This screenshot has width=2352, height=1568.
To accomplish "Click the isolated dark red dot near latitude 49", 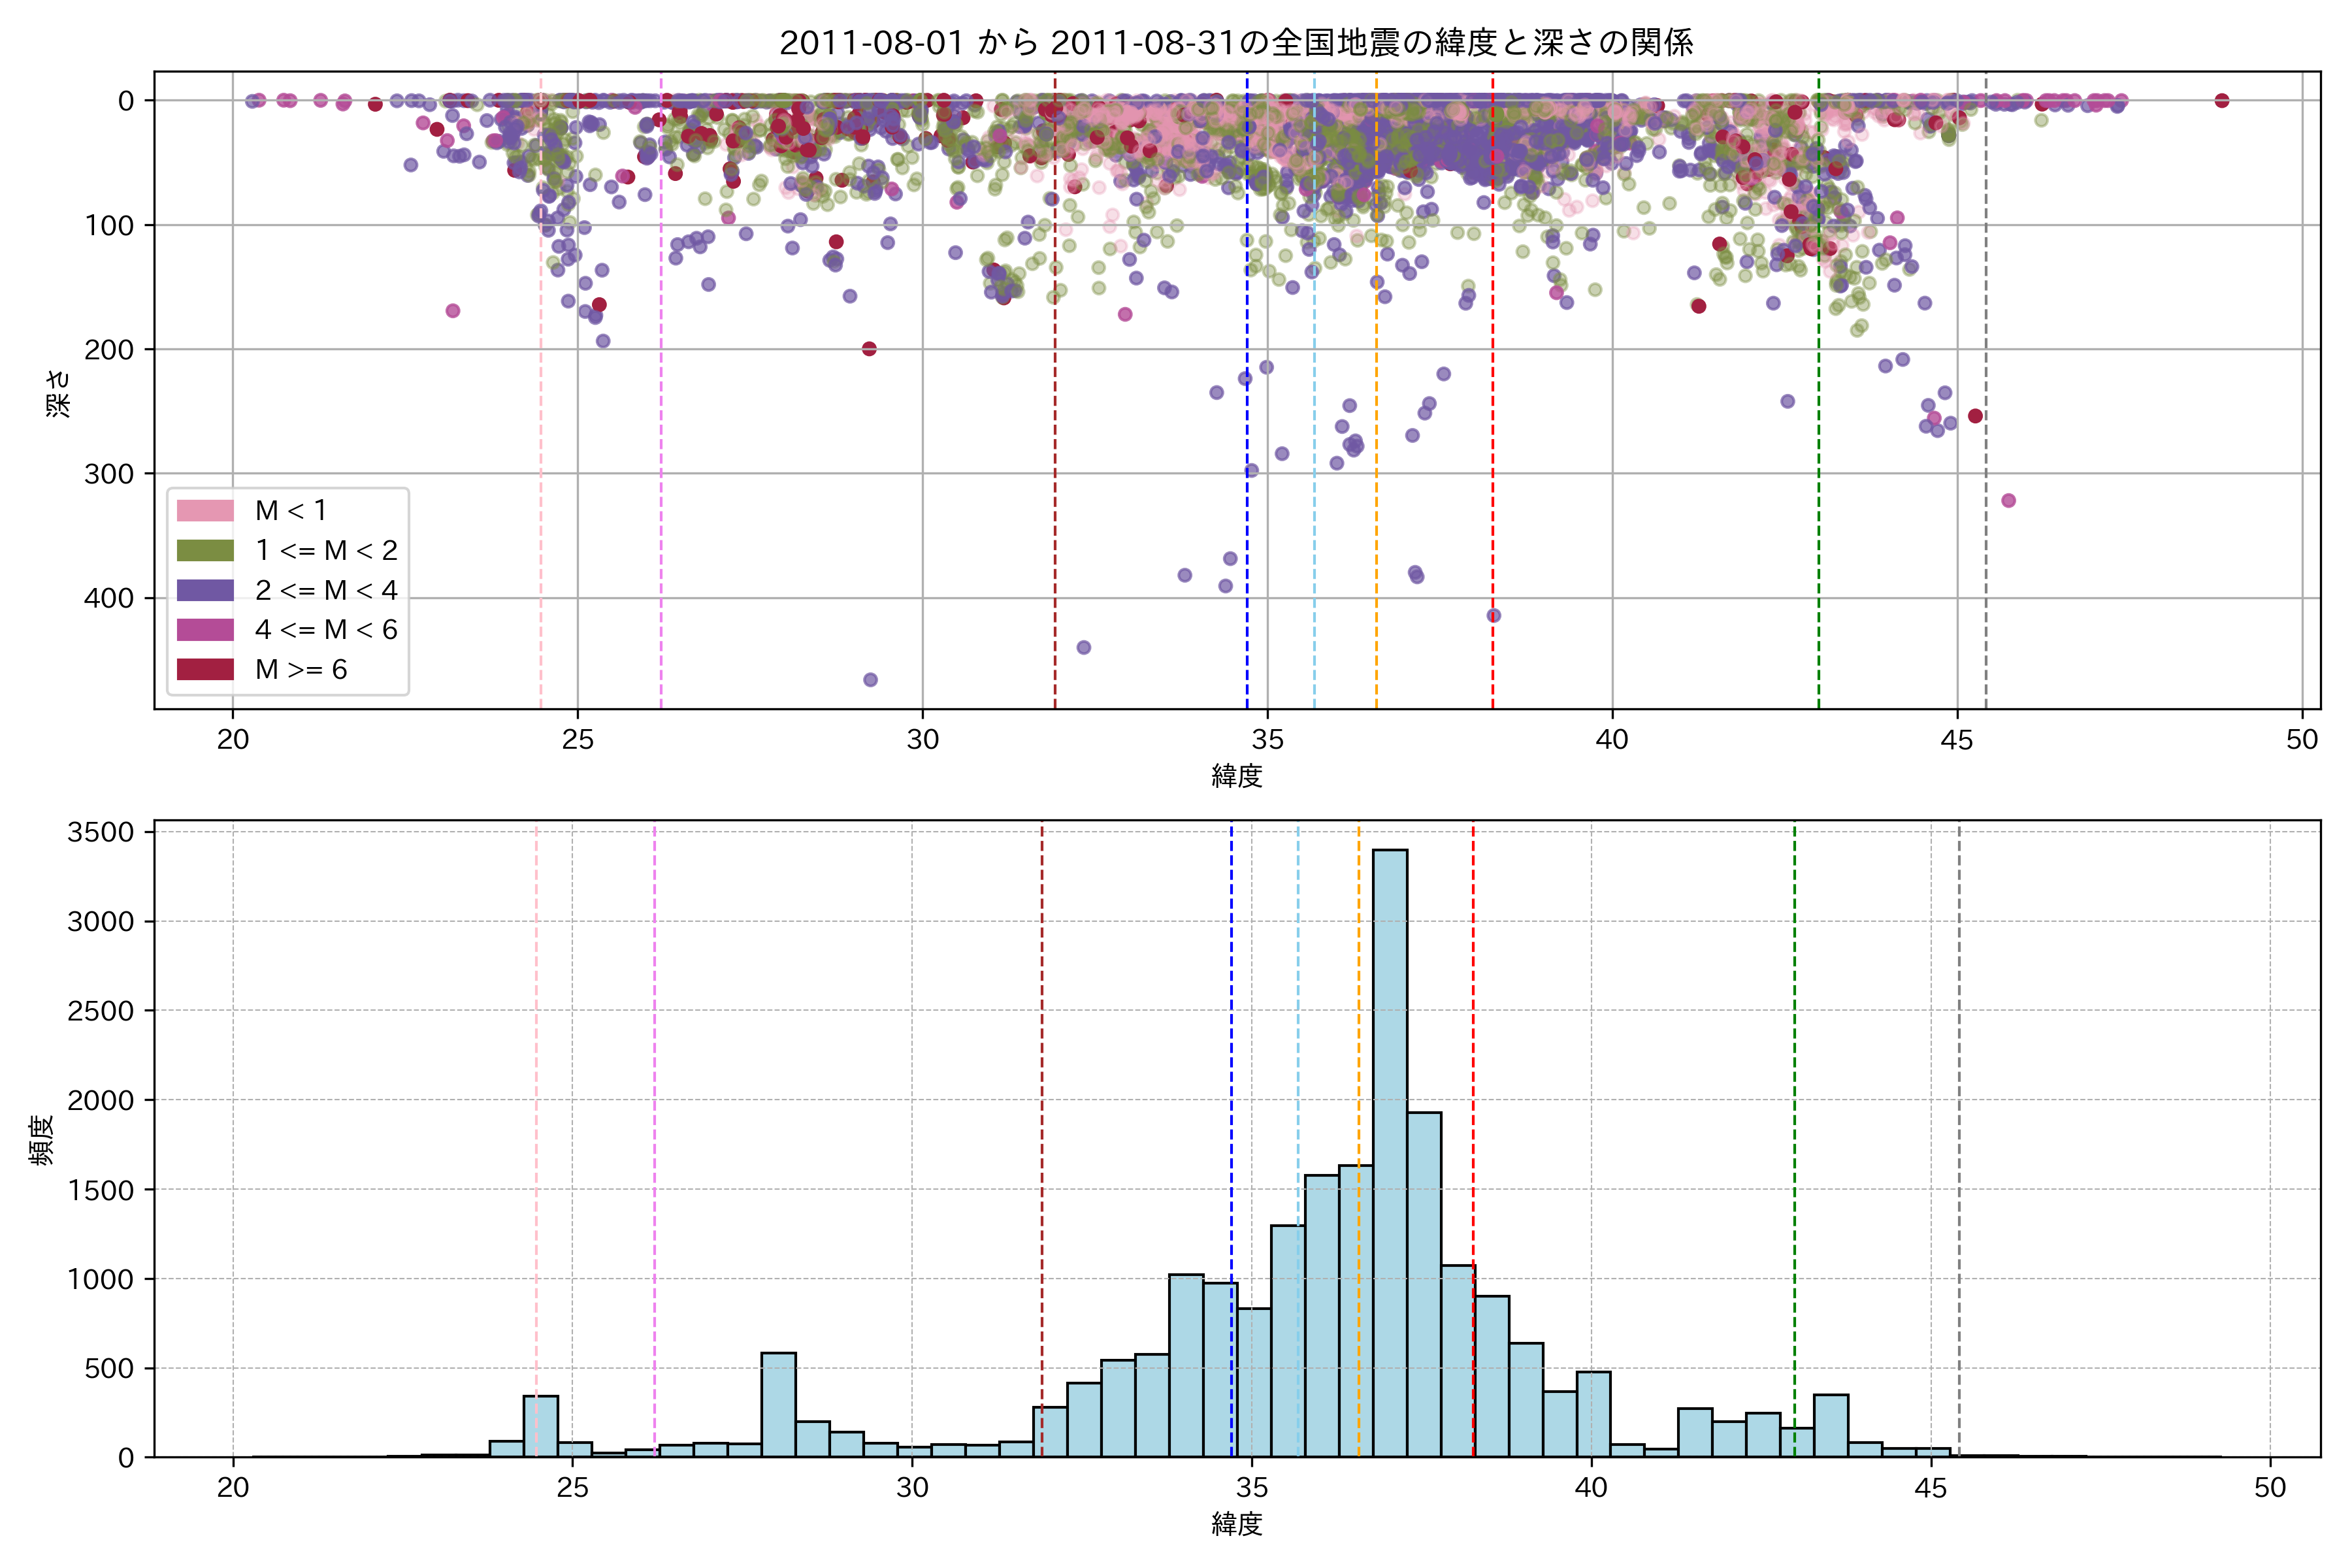I will coord(2222,100).
